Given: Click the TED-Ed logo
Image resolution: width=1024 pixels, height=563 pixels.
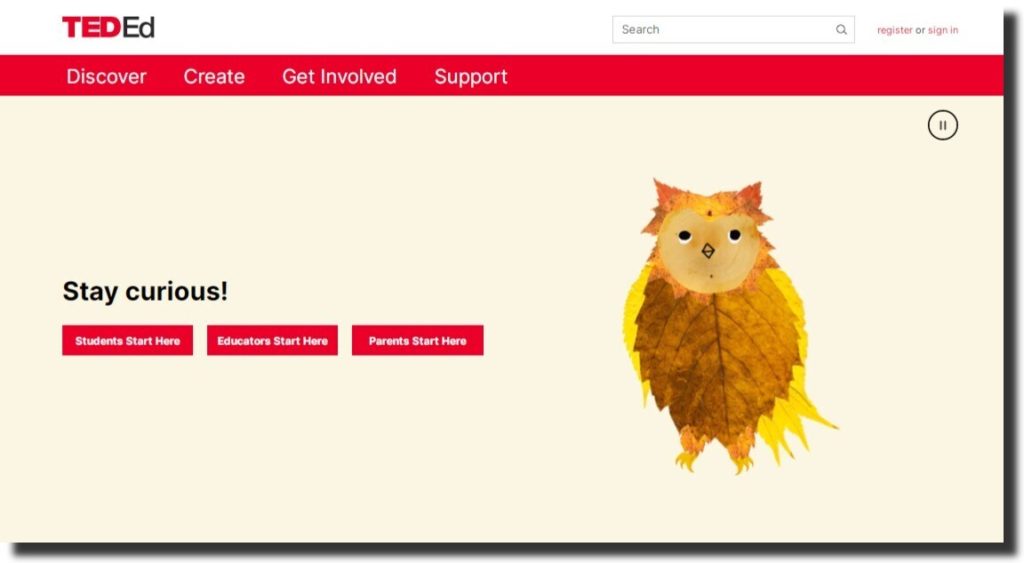Looking at the screenshot, I should coord(108,28).
